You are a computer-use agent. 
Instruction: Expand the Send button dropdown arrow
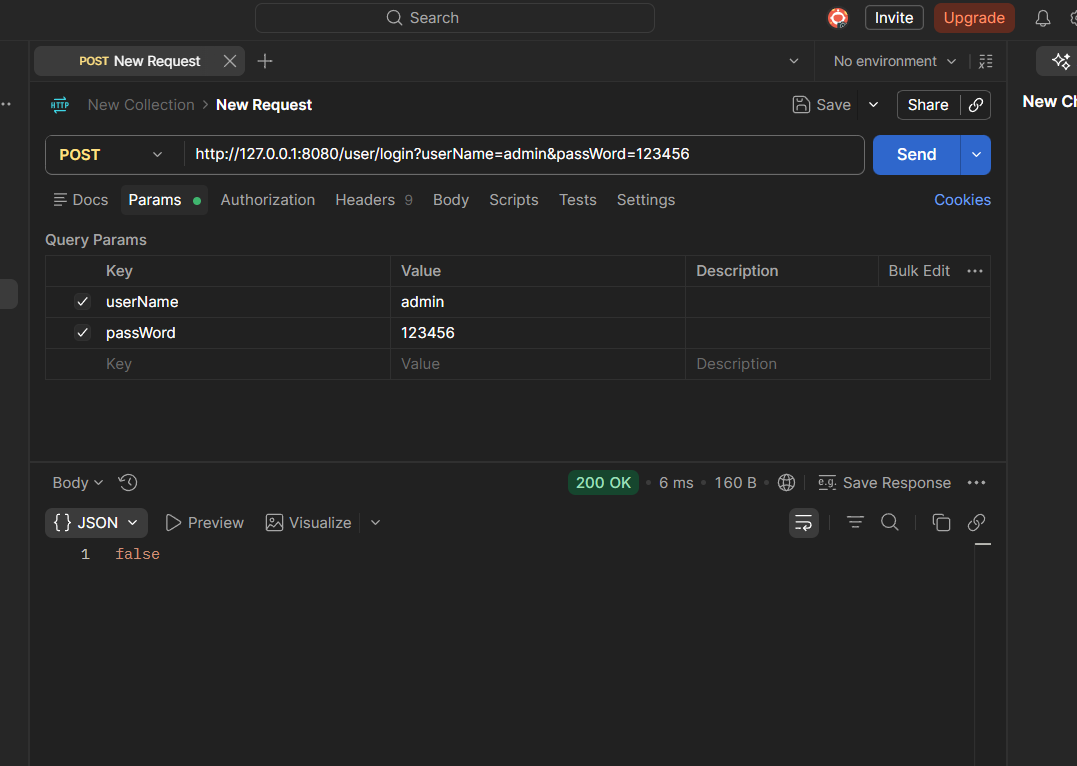(x=976, y=155)
